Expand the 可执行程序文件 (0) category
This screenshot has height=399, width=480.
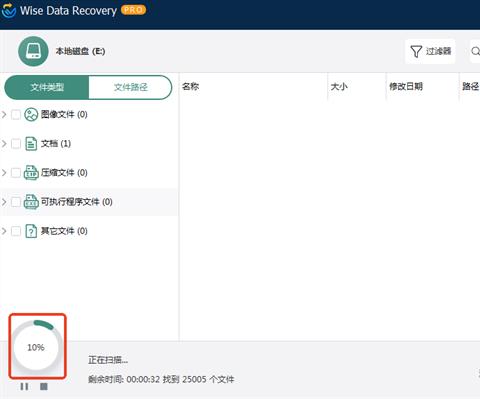click(x=4, y=202)
